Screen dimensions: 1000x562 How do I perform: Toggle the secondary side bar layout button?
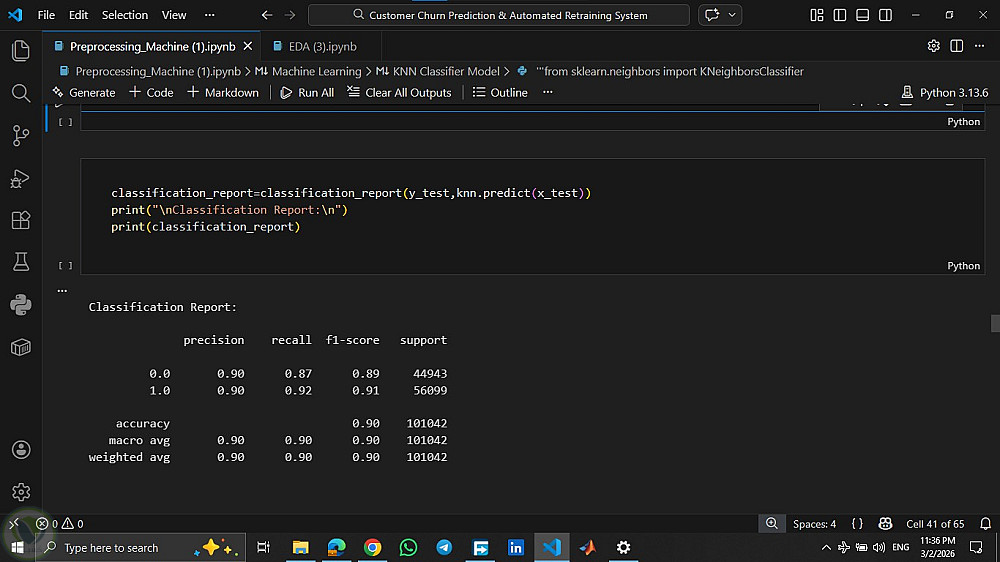pyautogui.click(x=886, y=16)
